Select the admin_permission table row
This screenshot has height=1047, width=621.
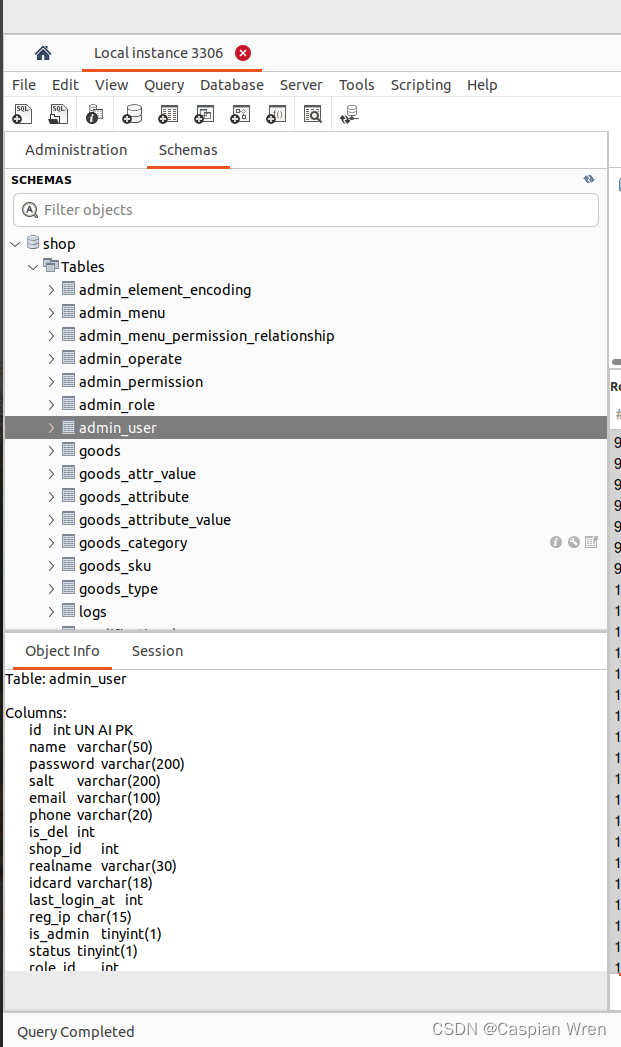tap(306, 382)
